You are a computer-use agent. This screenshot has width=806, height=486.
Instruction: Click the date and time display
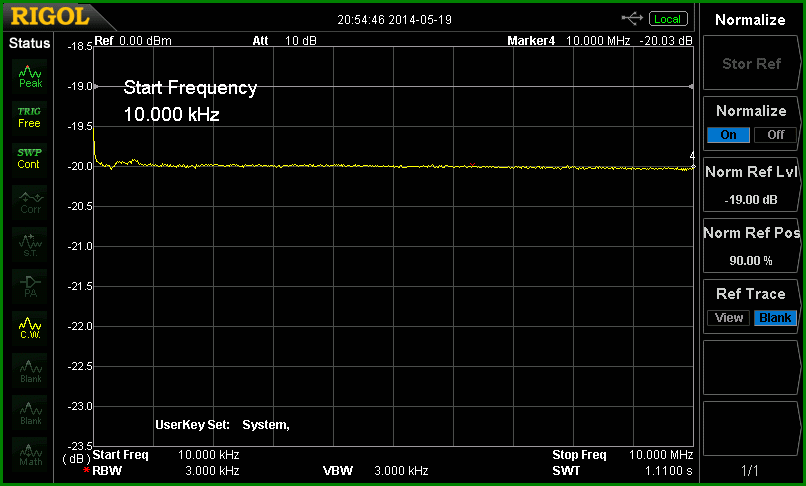point(394,20)
